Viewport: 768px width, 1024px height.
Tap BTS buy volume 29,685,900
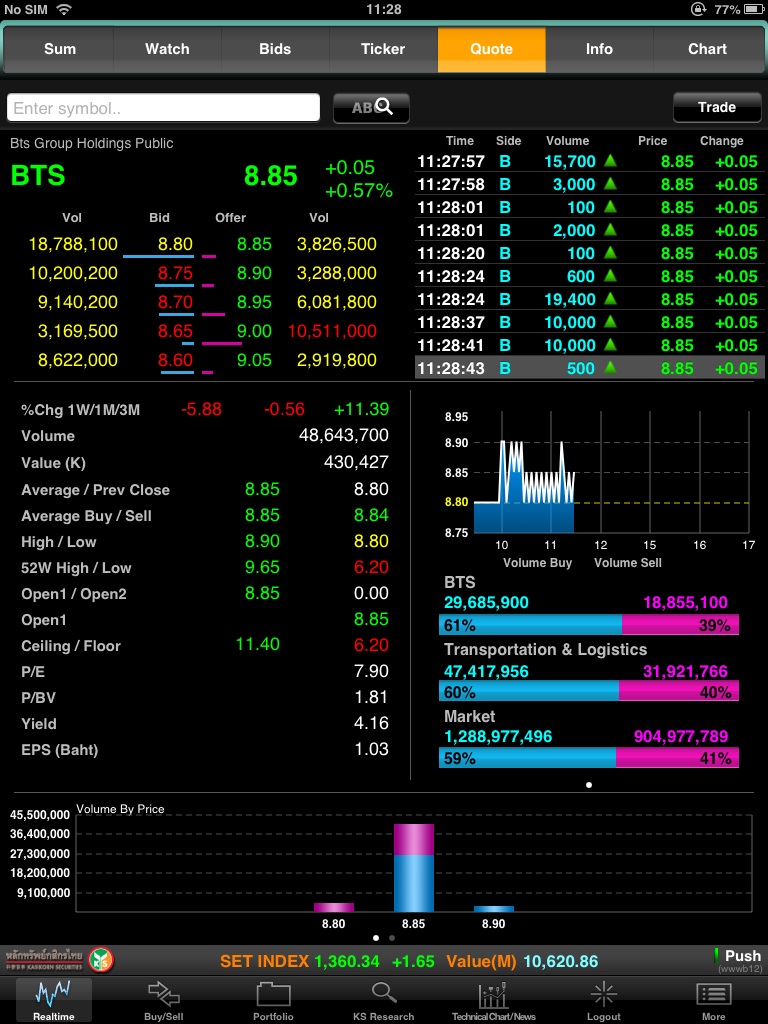[487, 602]
